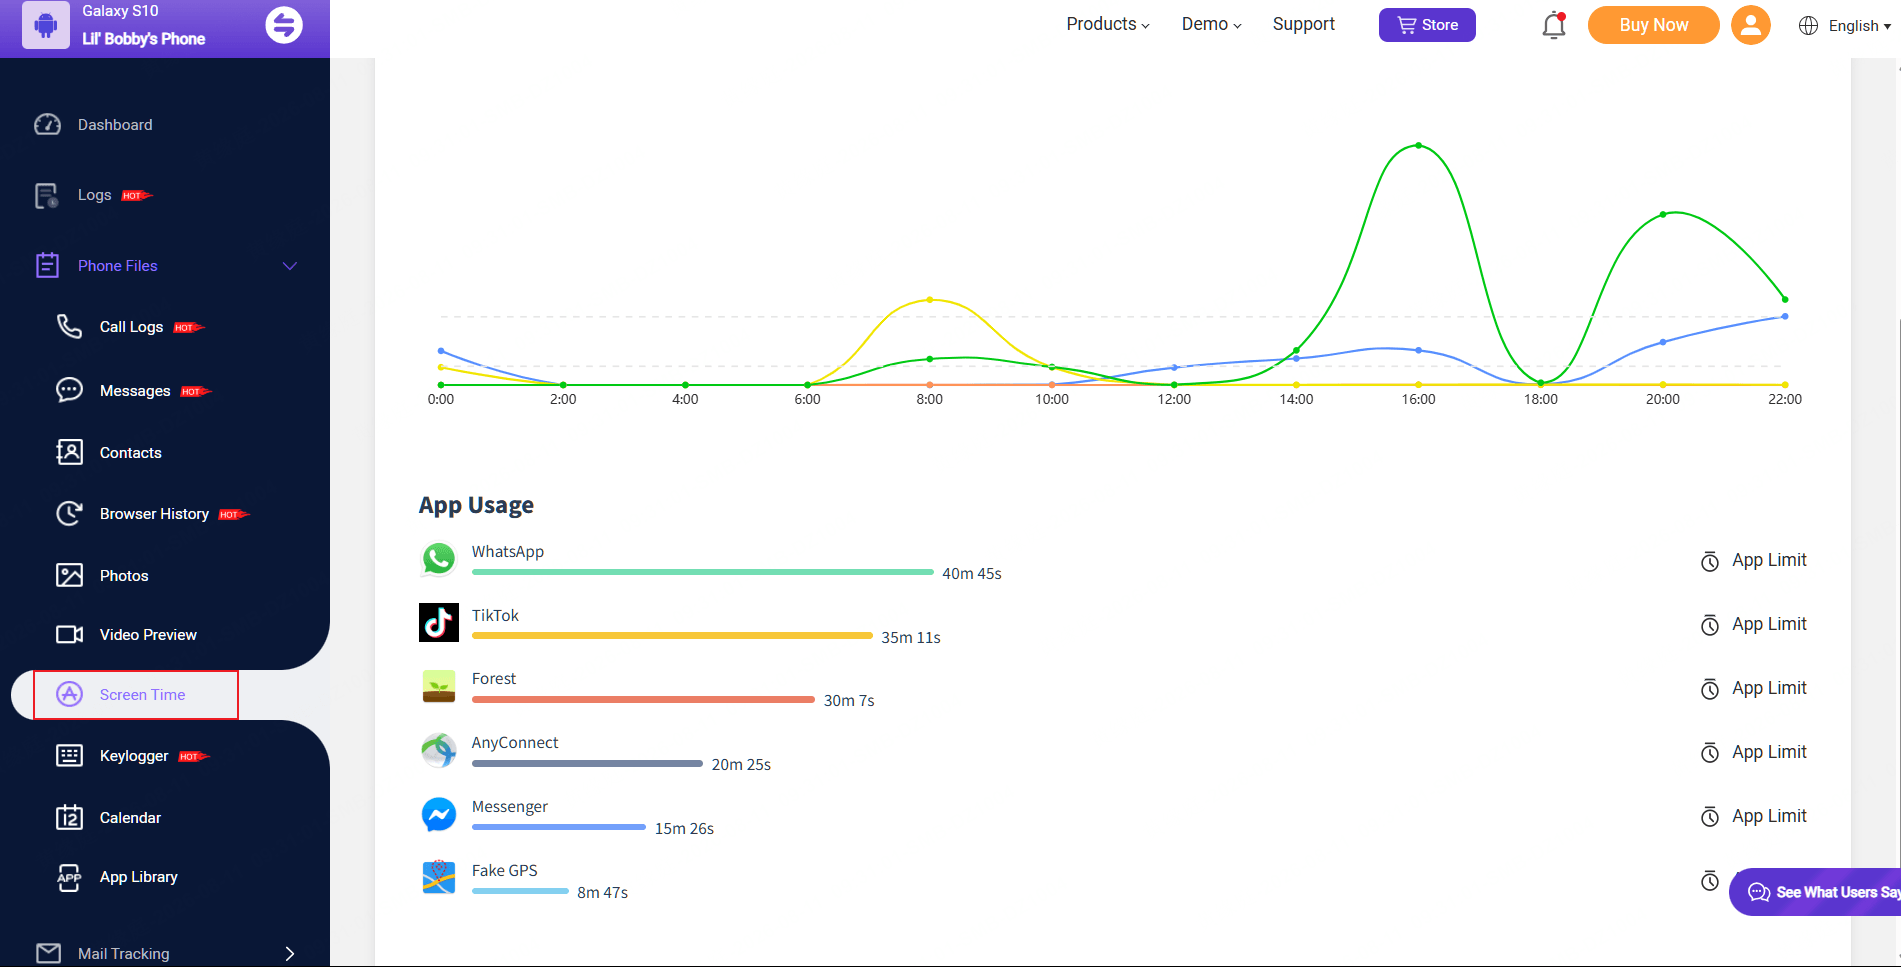
Task: Expand the Mail Tracking arrow
Action: pos(290,954)
